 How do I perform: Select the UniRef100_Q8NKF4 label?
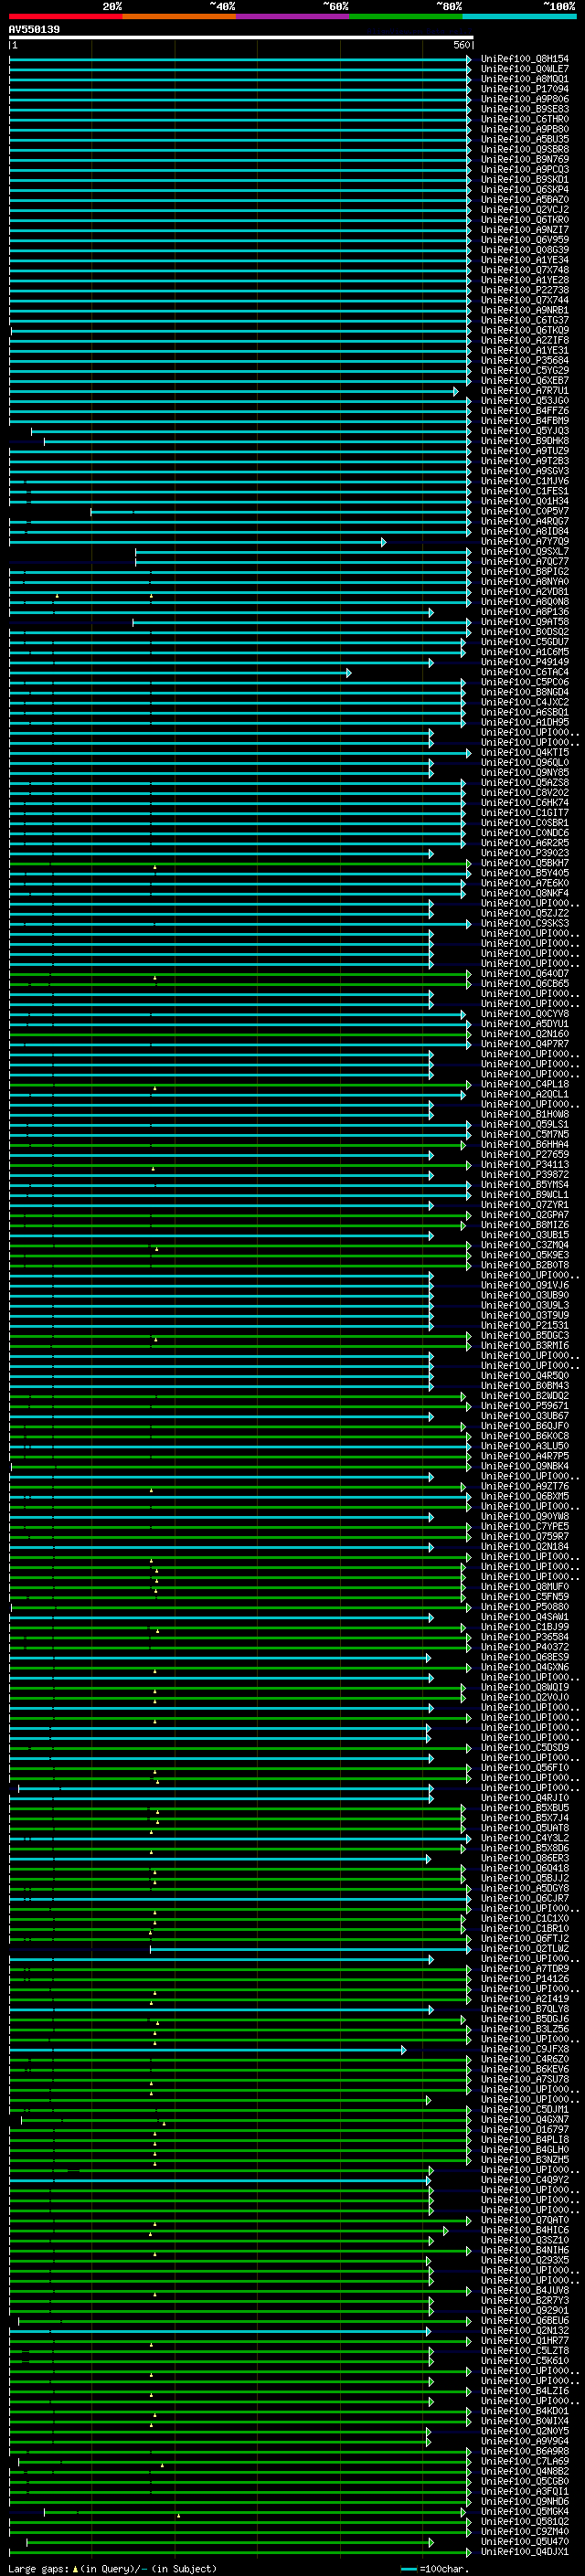point(525,893)
